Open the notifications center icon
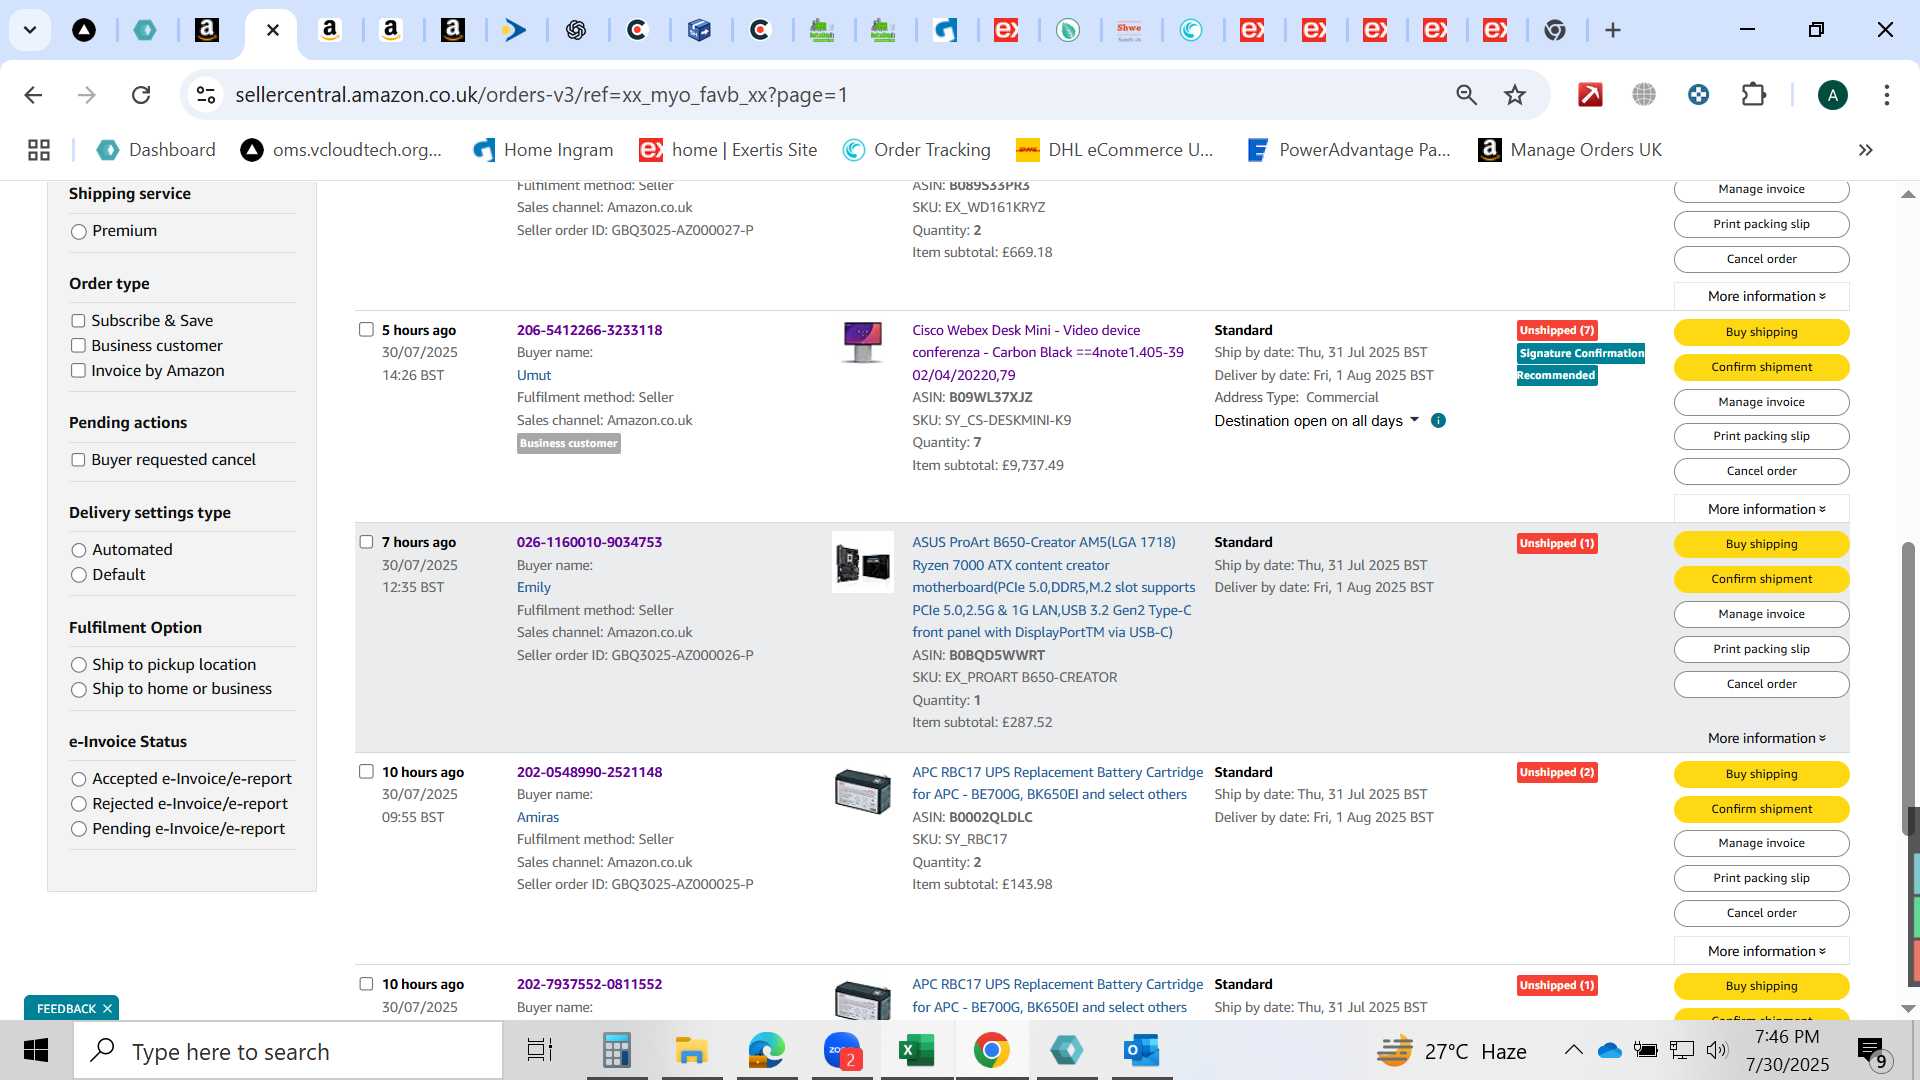 (x=1872, y=1051)
